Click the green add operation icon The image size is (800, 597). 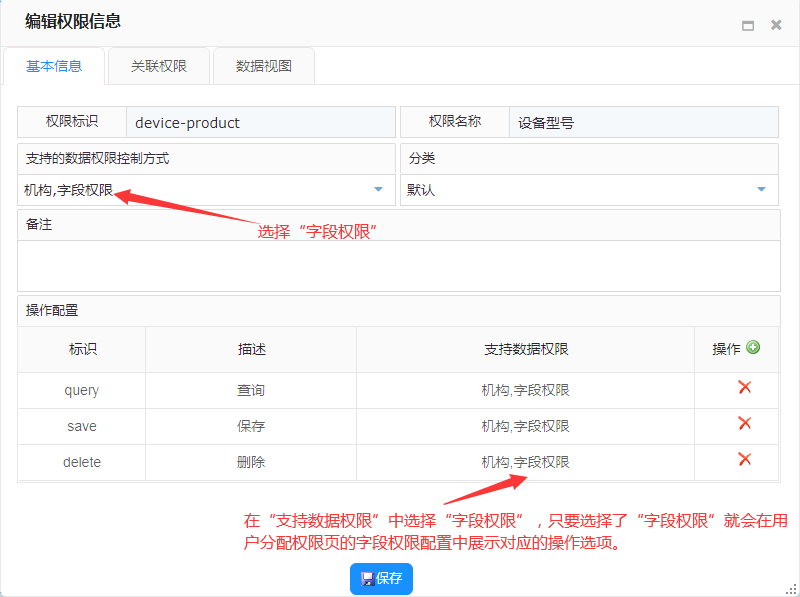point(753,348)
